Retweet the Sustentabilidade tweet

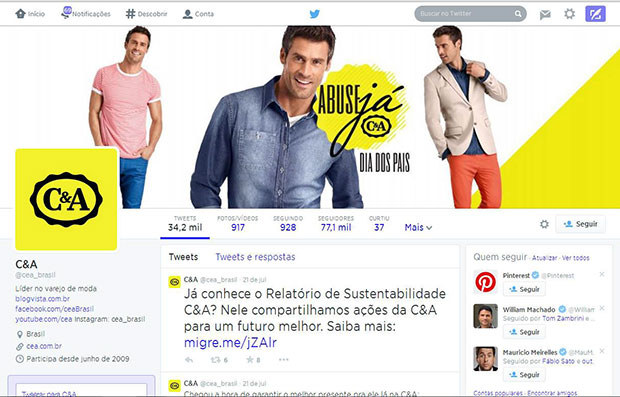(216, 360)
